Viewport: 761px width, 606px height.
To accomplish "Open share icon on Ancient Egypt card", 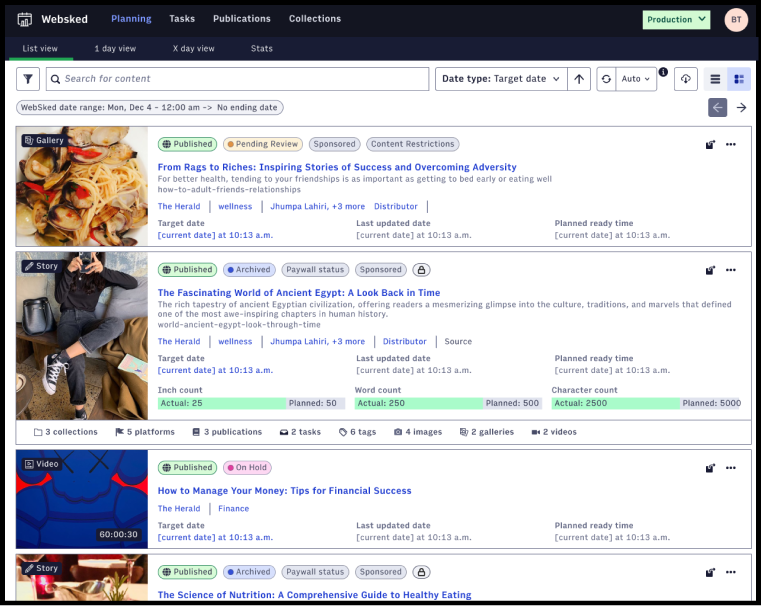I will click(710, 270).
